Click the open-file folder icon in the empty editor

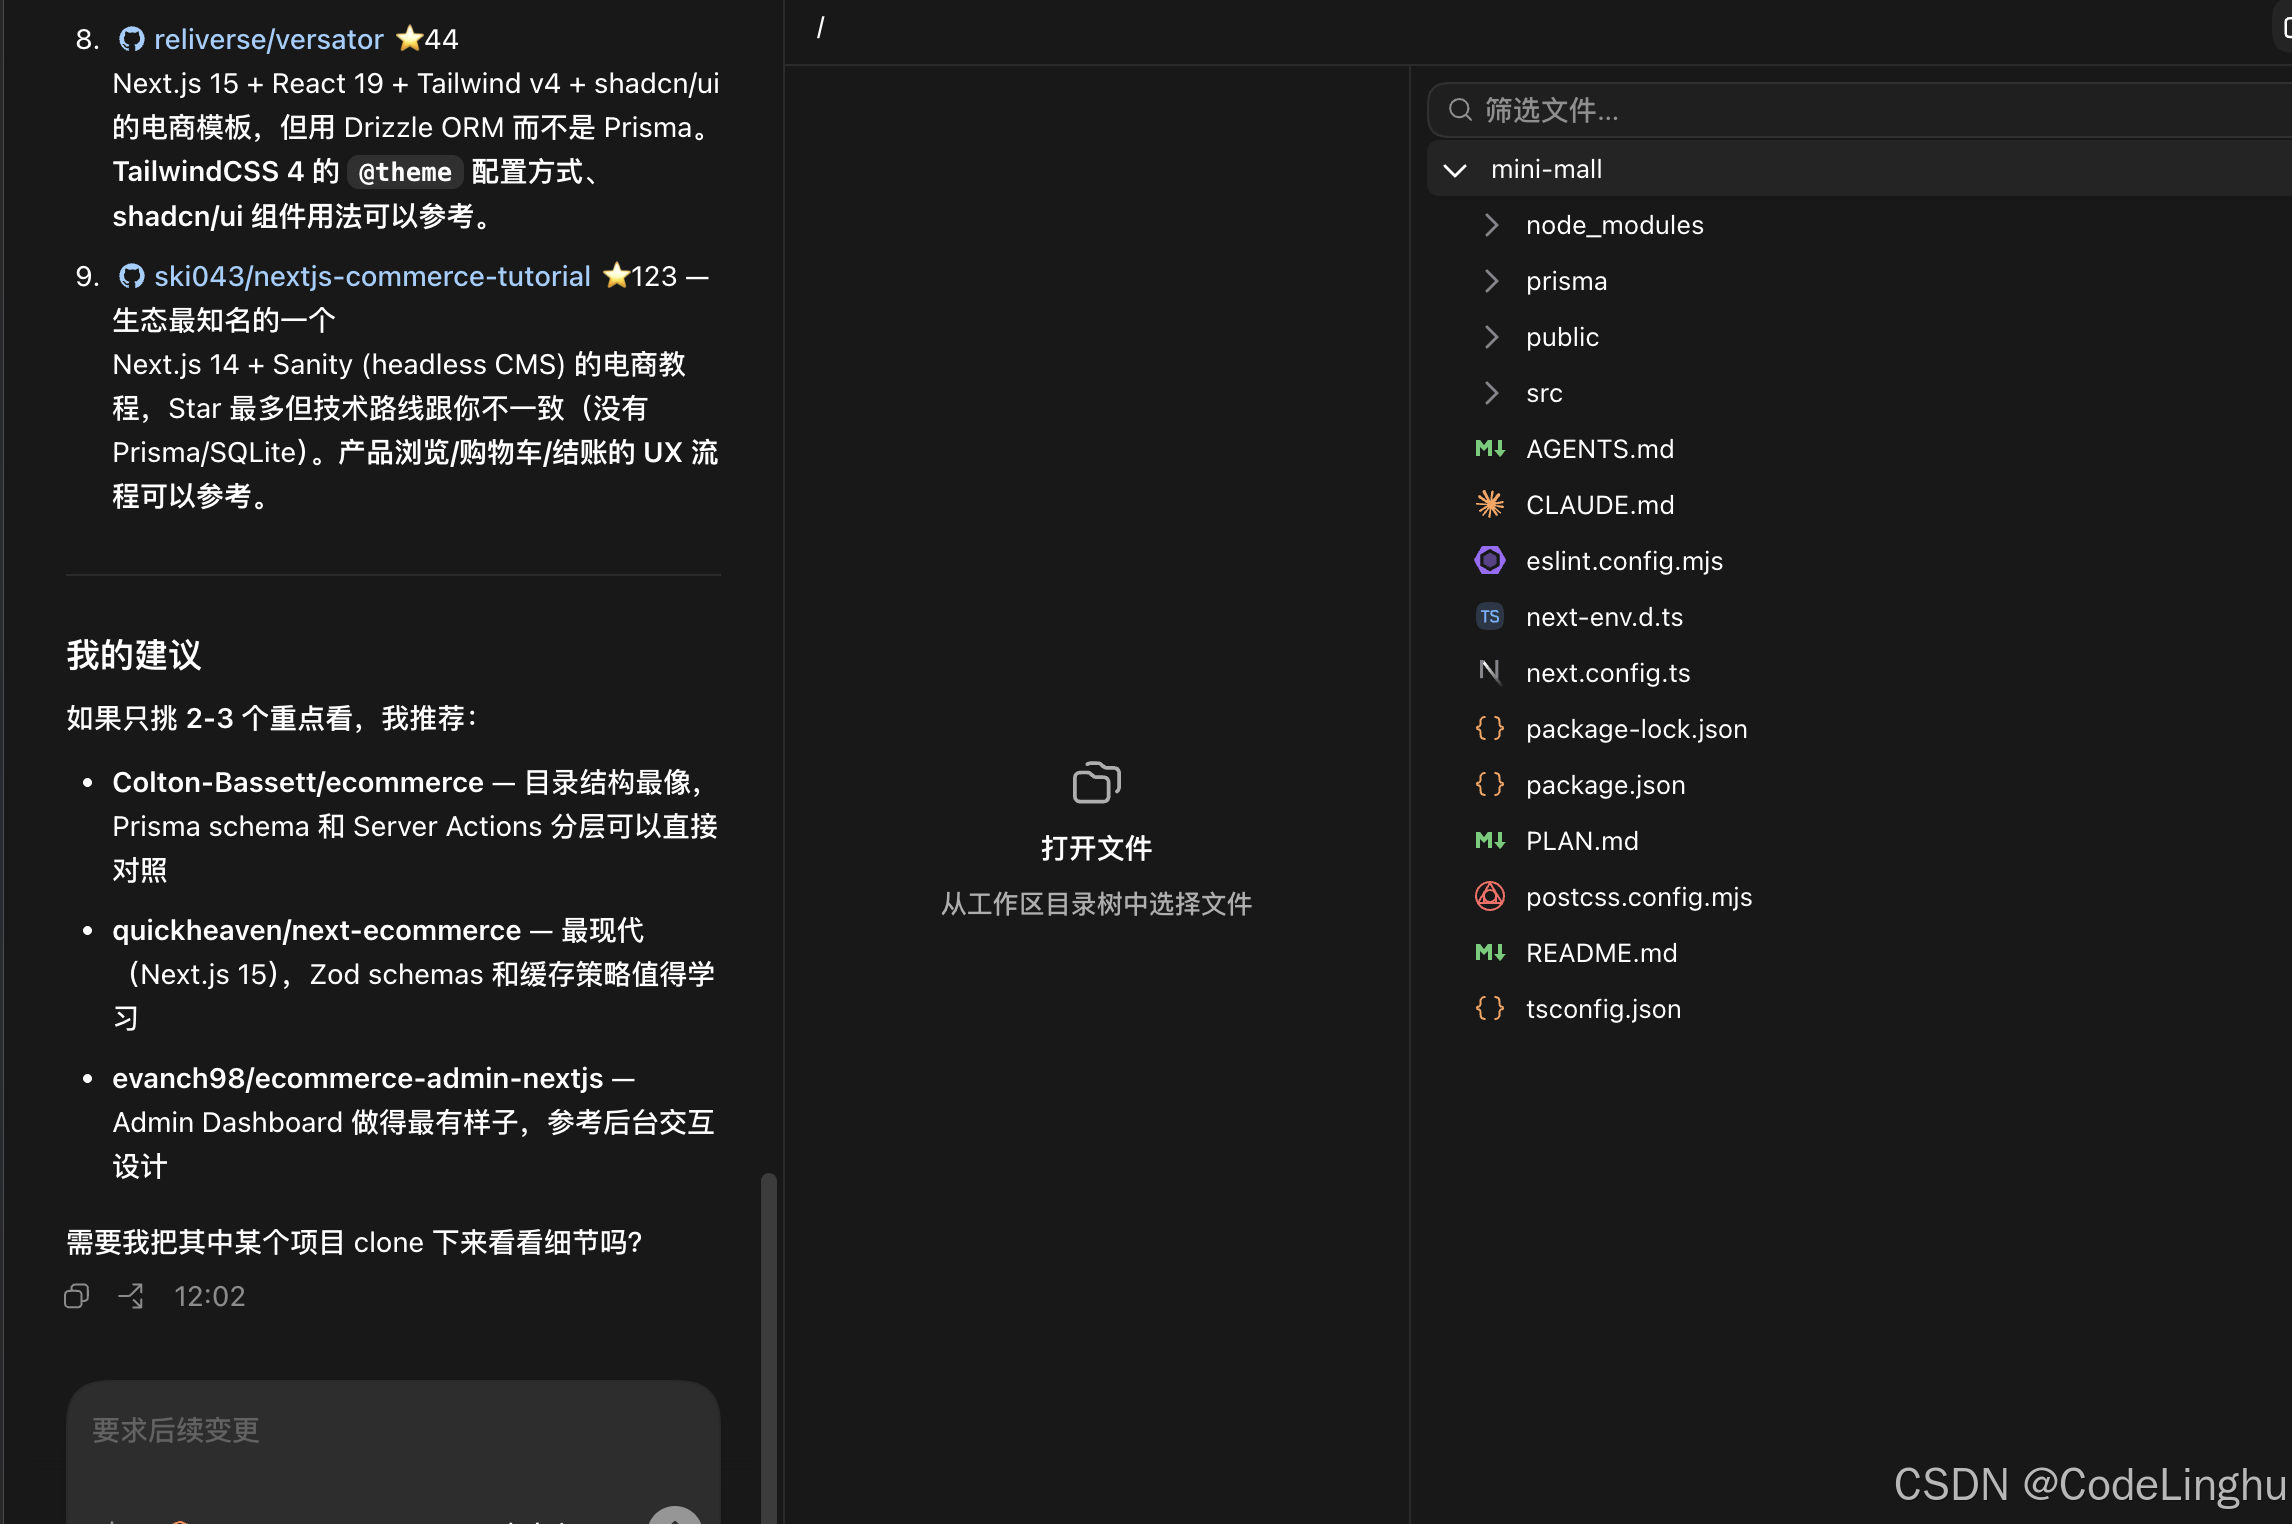1096,782
